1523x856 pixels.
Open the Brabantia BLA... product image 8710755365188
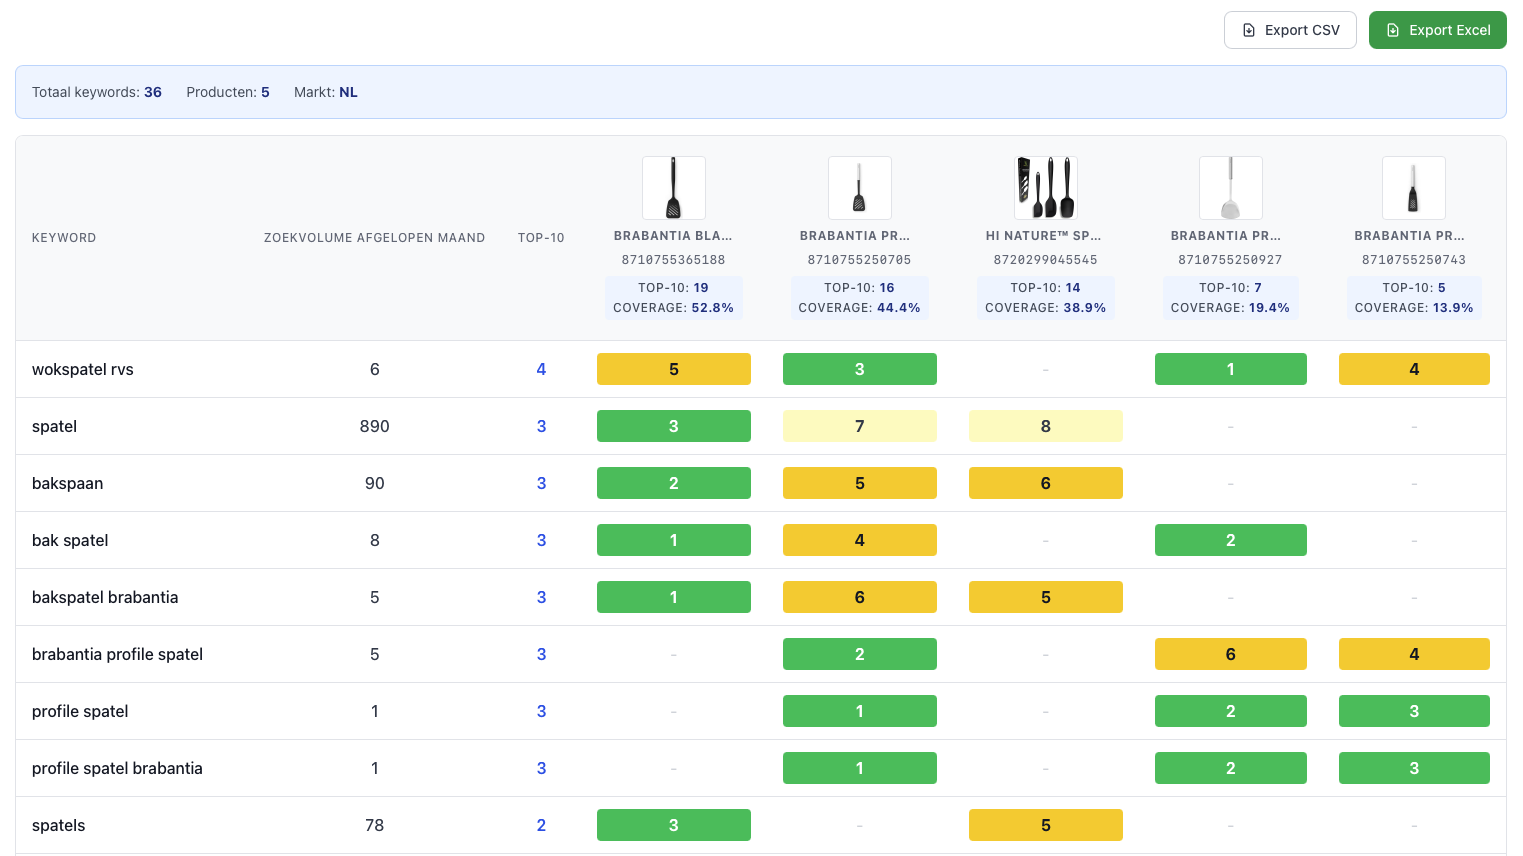point(673,187)
